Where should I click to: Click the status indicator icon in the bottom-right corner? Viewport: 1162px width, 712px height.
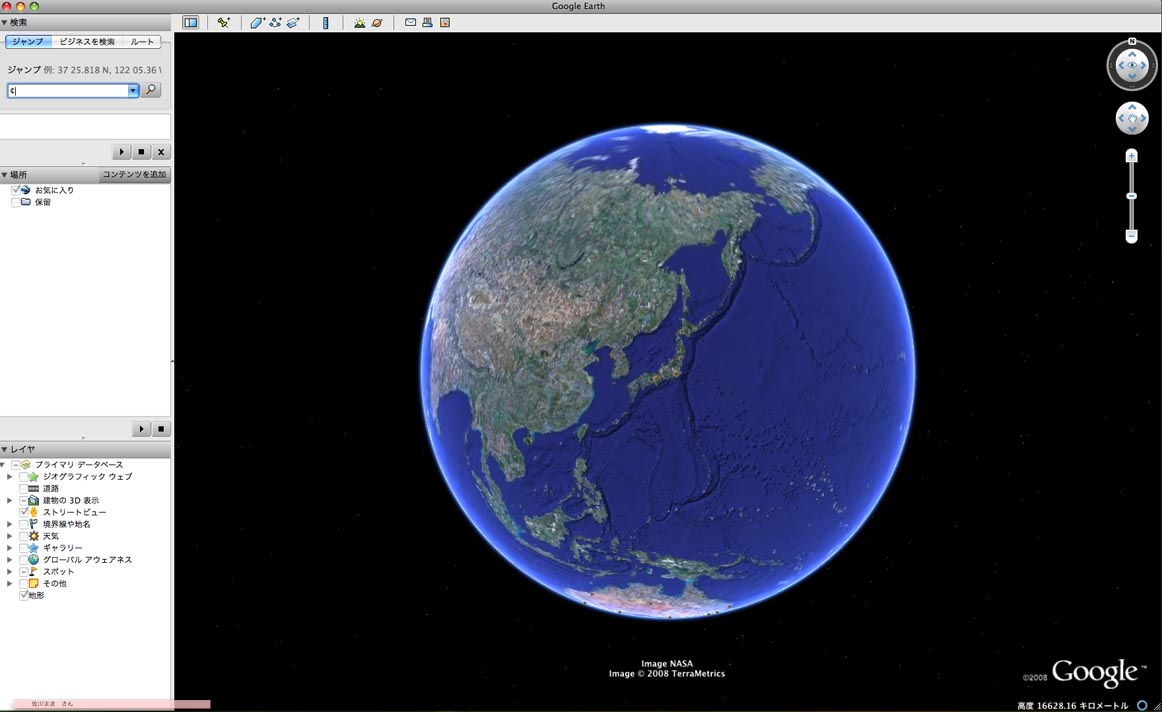click(x=1143, y=705)
